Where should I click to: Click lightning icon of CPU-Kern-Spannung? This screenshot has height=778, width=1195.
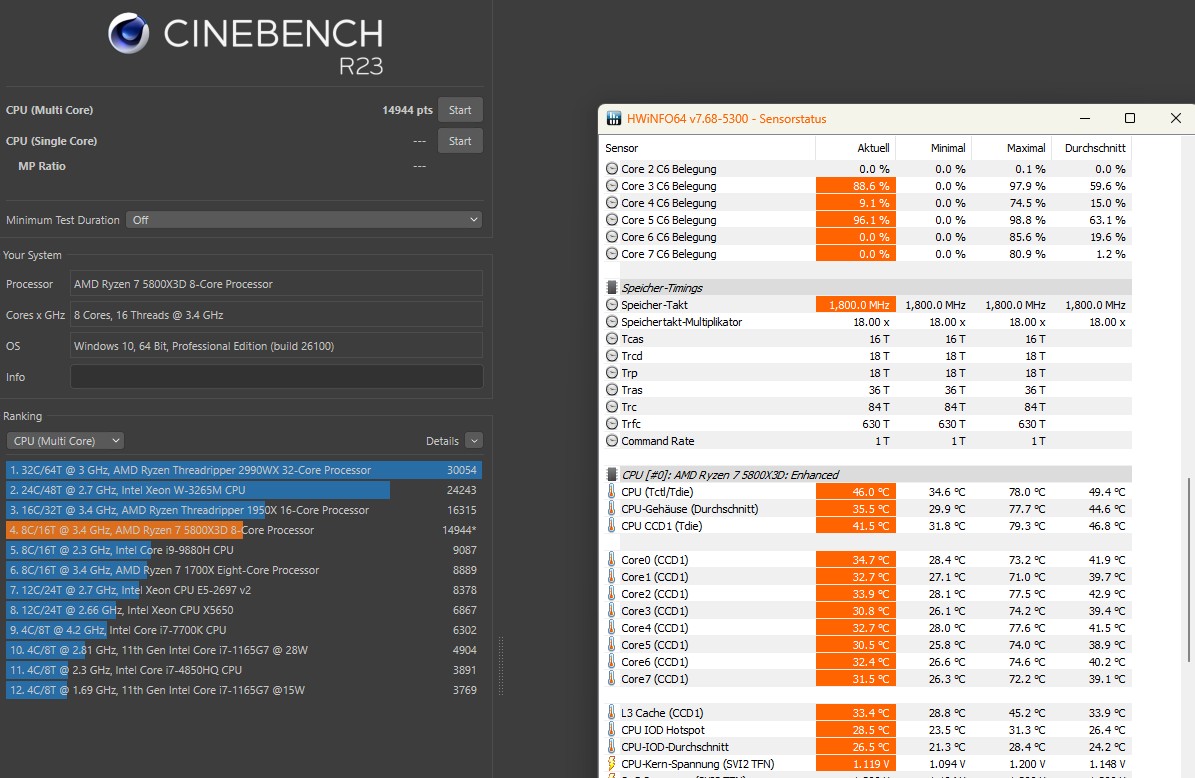(611, 764)
